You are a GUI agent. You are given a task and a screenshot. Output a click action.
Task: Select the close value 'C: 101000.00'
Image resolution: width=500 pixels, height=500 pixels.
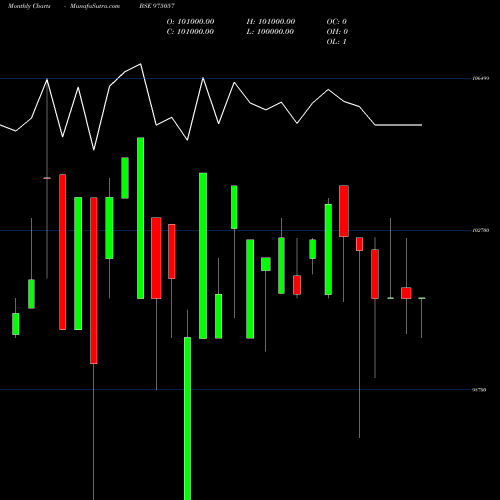pos(190,32)
